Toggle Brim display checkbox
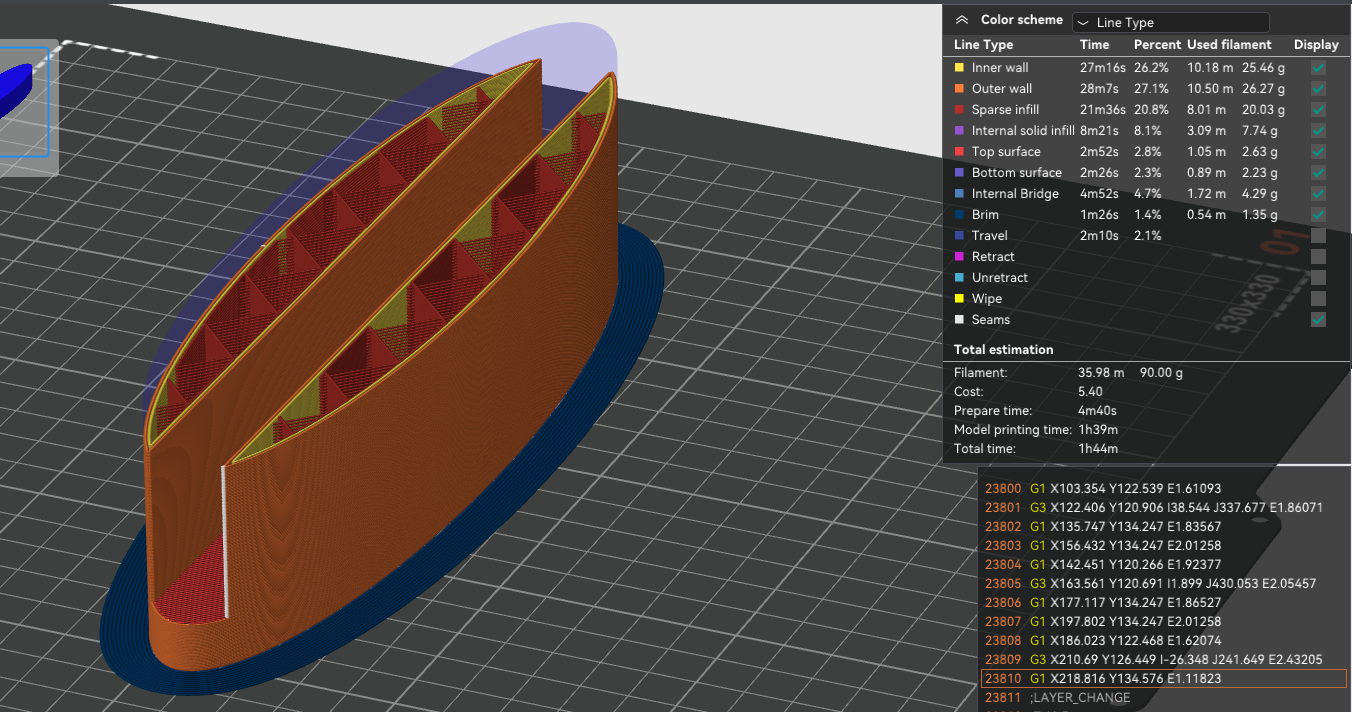Viewport: 1352px width, 712px height. point(1318,215)
